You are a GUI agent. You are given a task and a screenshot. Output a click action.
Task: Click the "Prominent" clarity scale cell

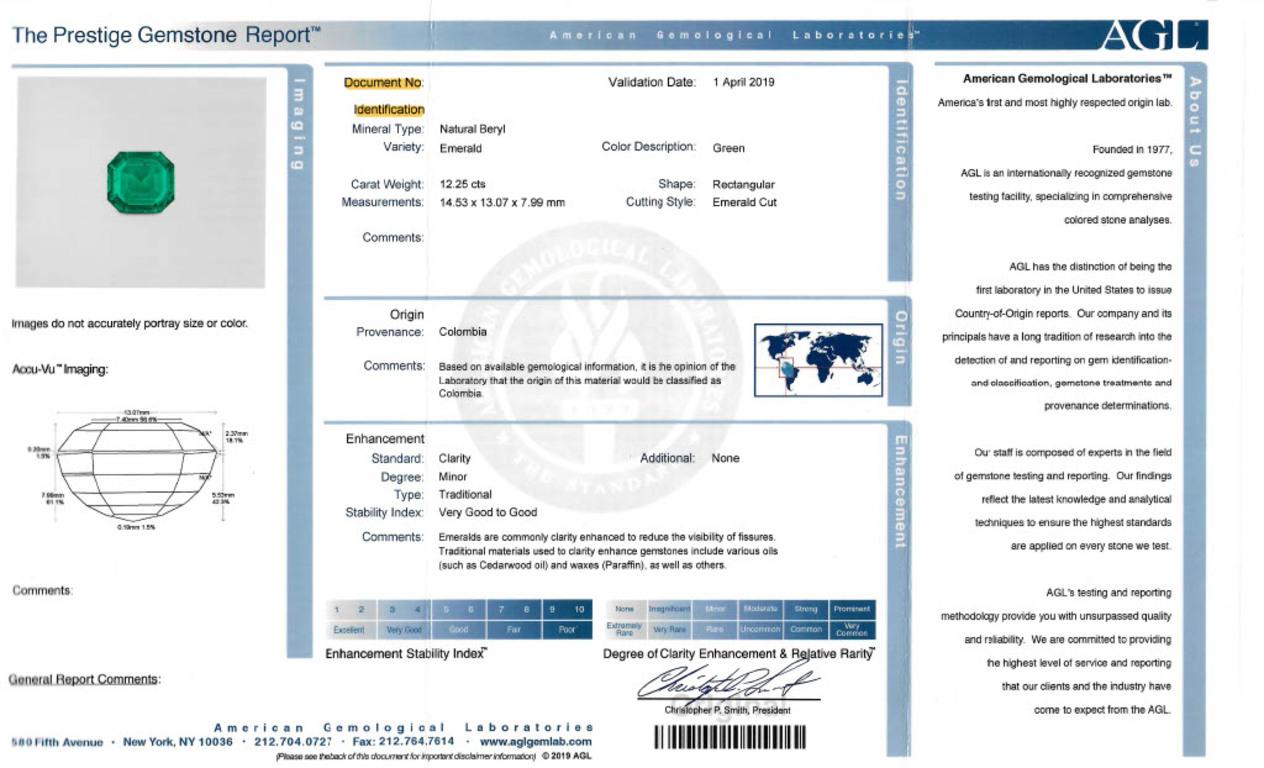tap(852, 609)
